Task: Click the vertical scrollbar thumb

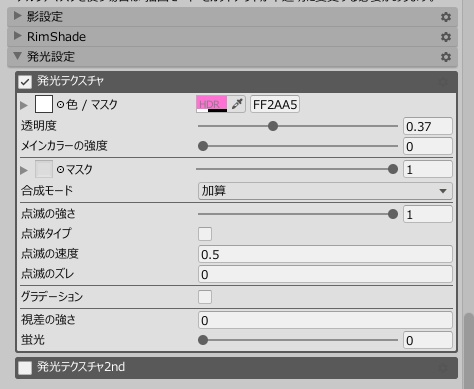Action: point(470,351)
